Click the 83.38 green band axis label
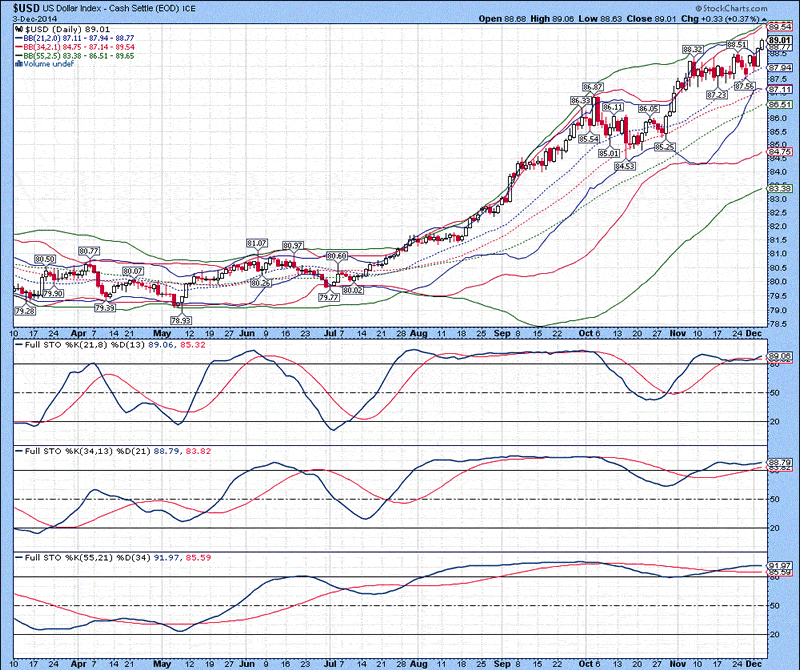This screenshot has height=670, width=800. pos(779,188)
